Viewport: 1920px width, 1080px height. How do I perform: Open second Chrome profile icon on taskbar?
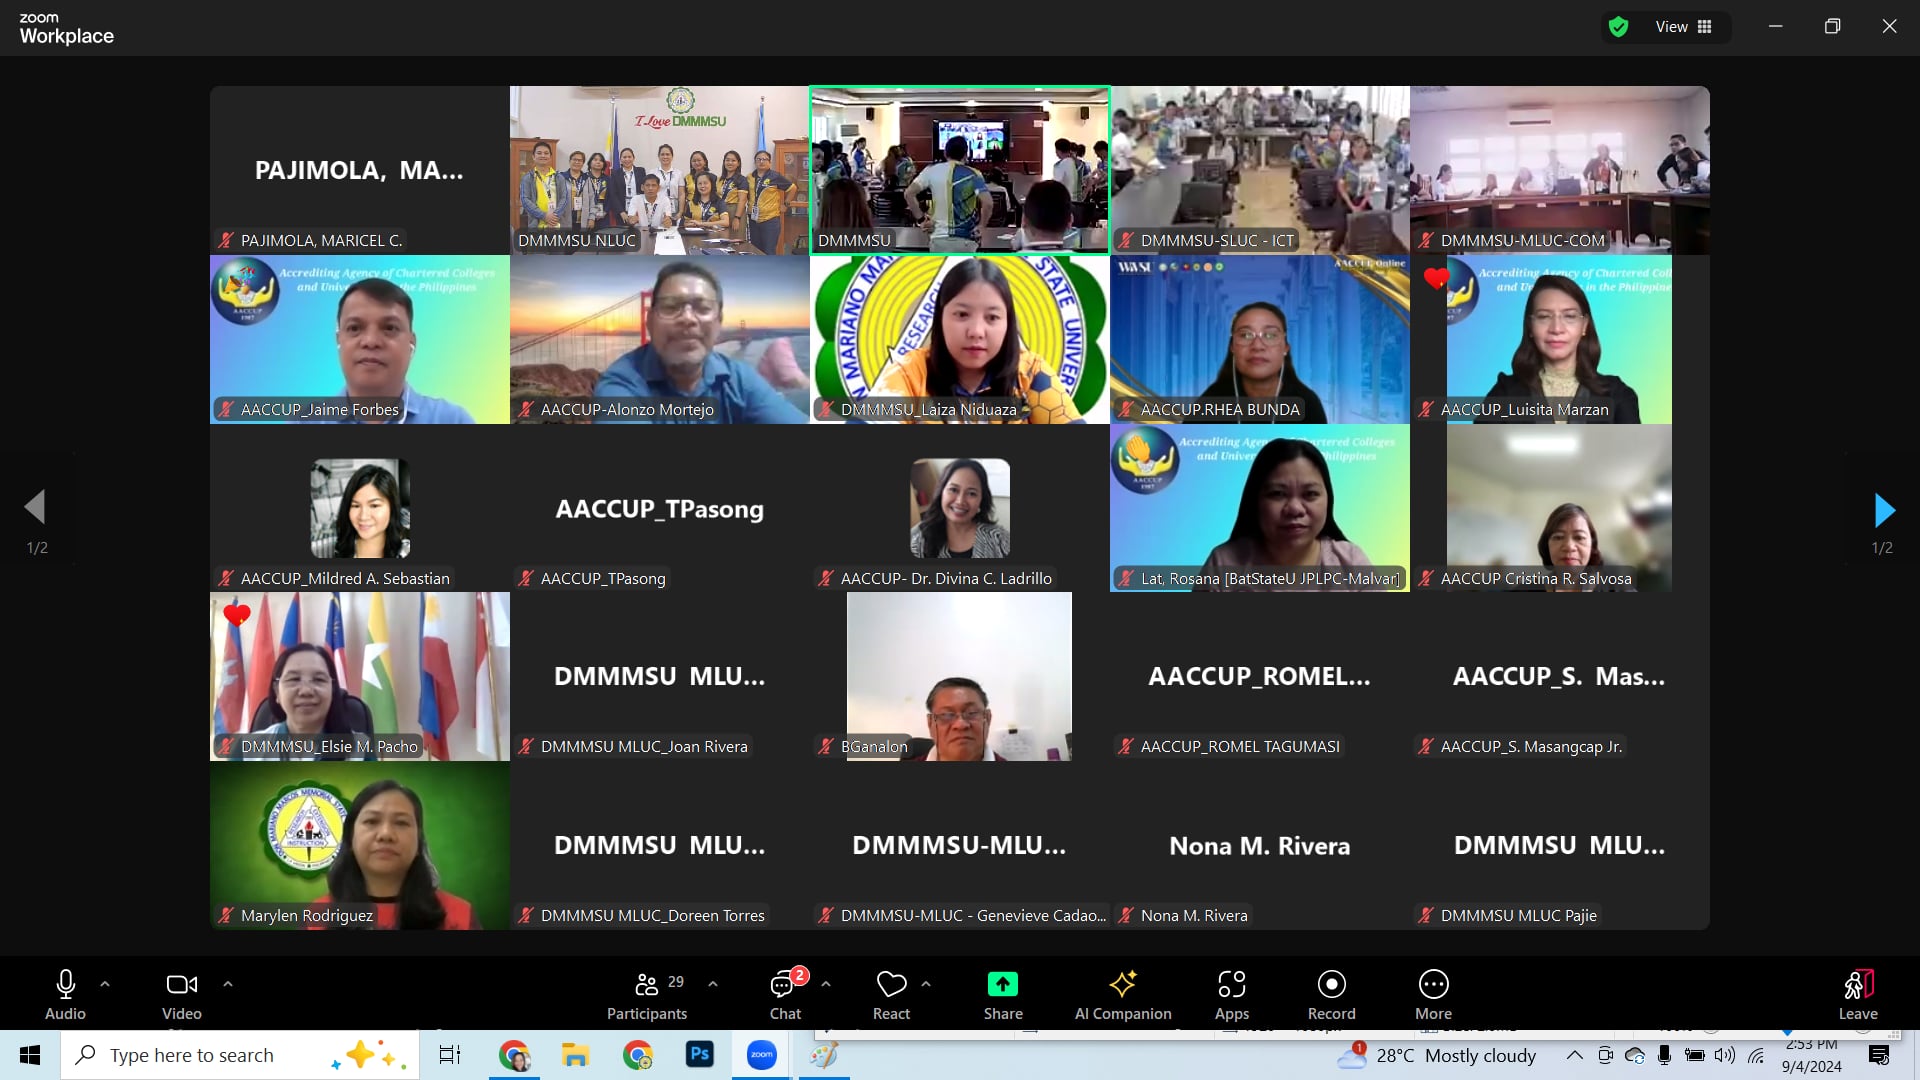(x=637, y=1055)
